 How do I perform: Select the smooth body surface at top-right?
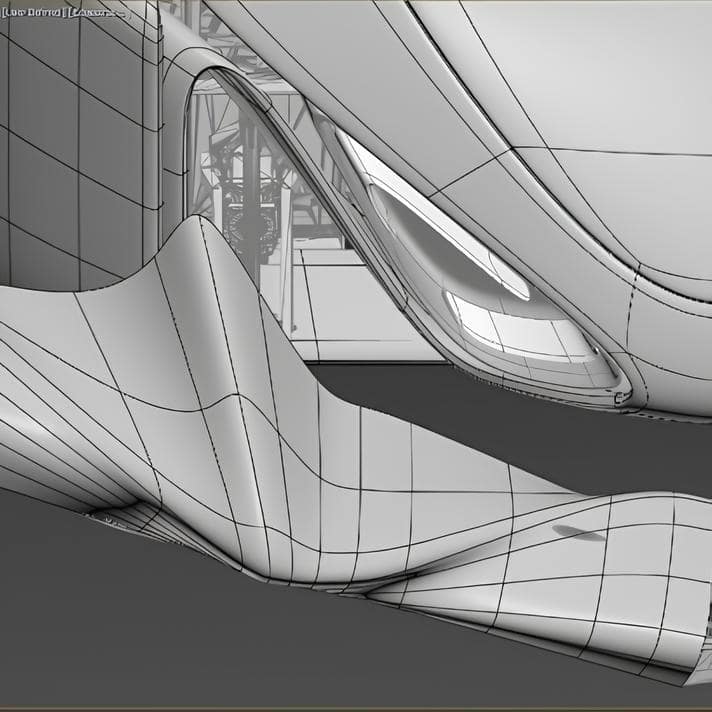[600, 80]
